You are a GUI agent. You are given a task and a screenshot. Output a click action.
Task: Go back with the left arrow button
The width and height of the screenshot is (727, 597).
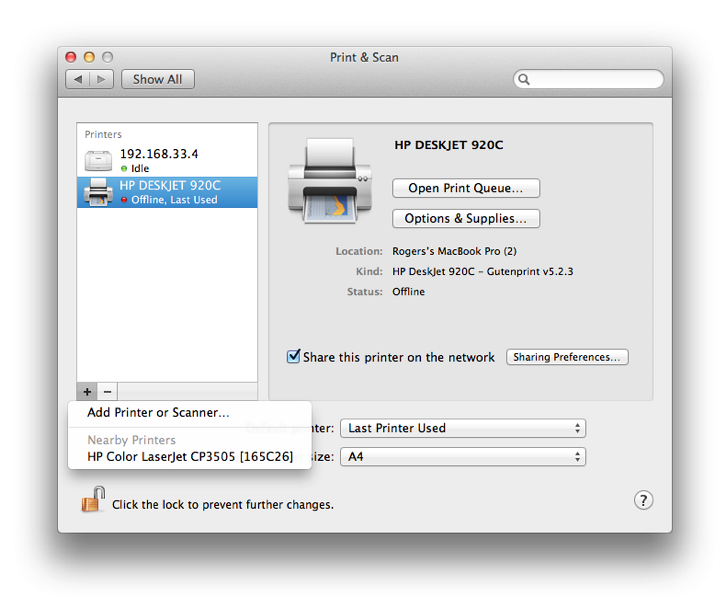coord(78,79)
